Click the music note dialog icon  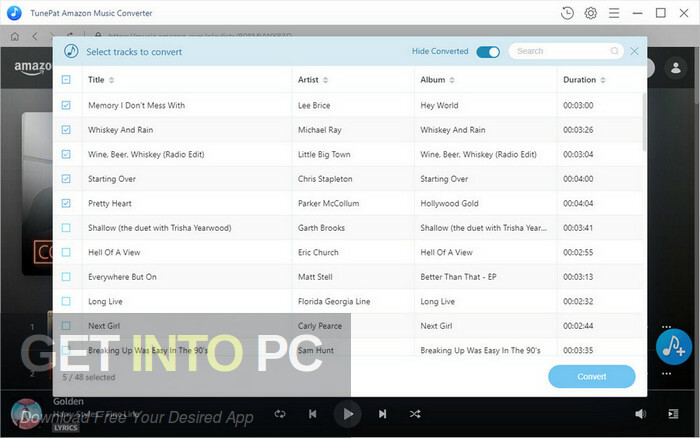pos(71,51)
